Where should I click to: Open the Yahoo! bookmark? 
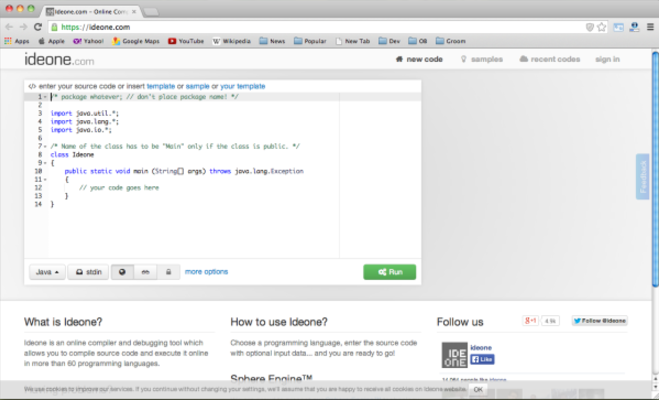pos(88,41)
